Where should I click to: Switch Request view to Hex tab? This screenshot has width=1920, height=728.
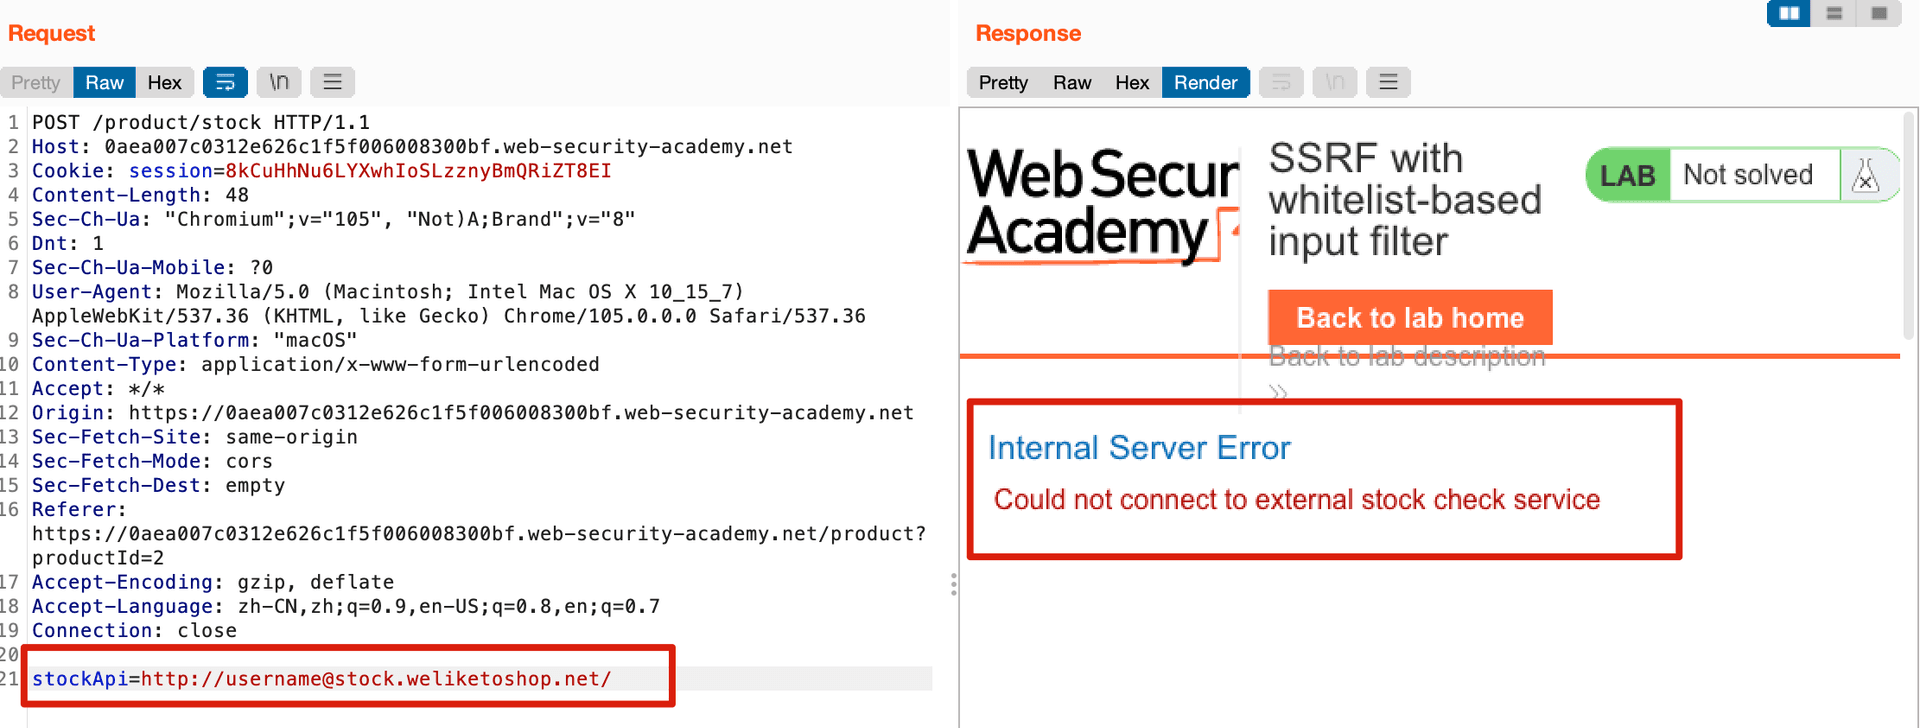[164, 82]
